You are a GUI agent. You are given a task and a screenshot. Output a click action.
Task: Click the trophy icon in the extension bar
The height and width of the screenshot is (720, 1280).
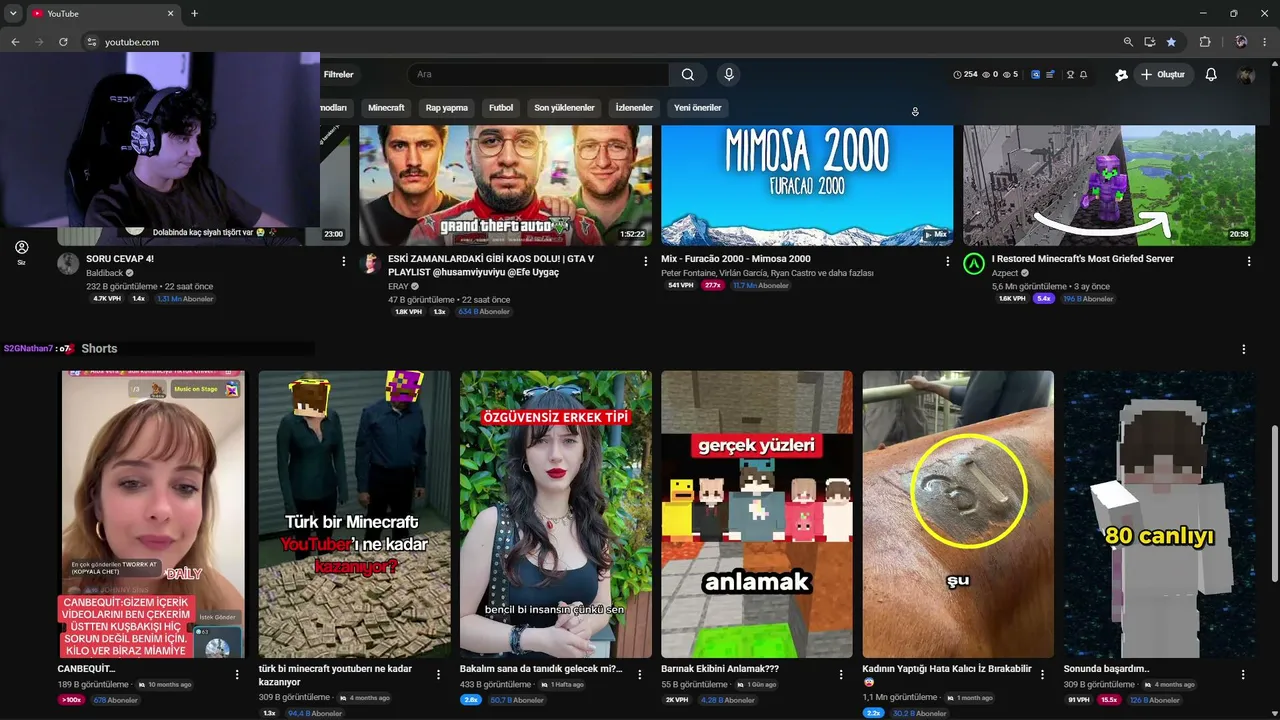(x=1070, y=75)
